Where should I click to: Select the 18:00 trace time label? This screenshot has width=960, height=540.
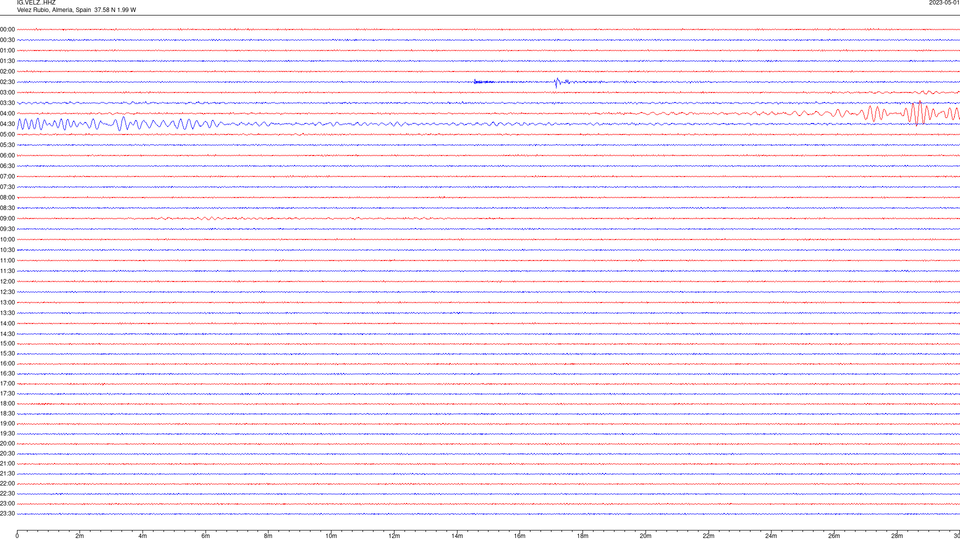coord(7,403)
